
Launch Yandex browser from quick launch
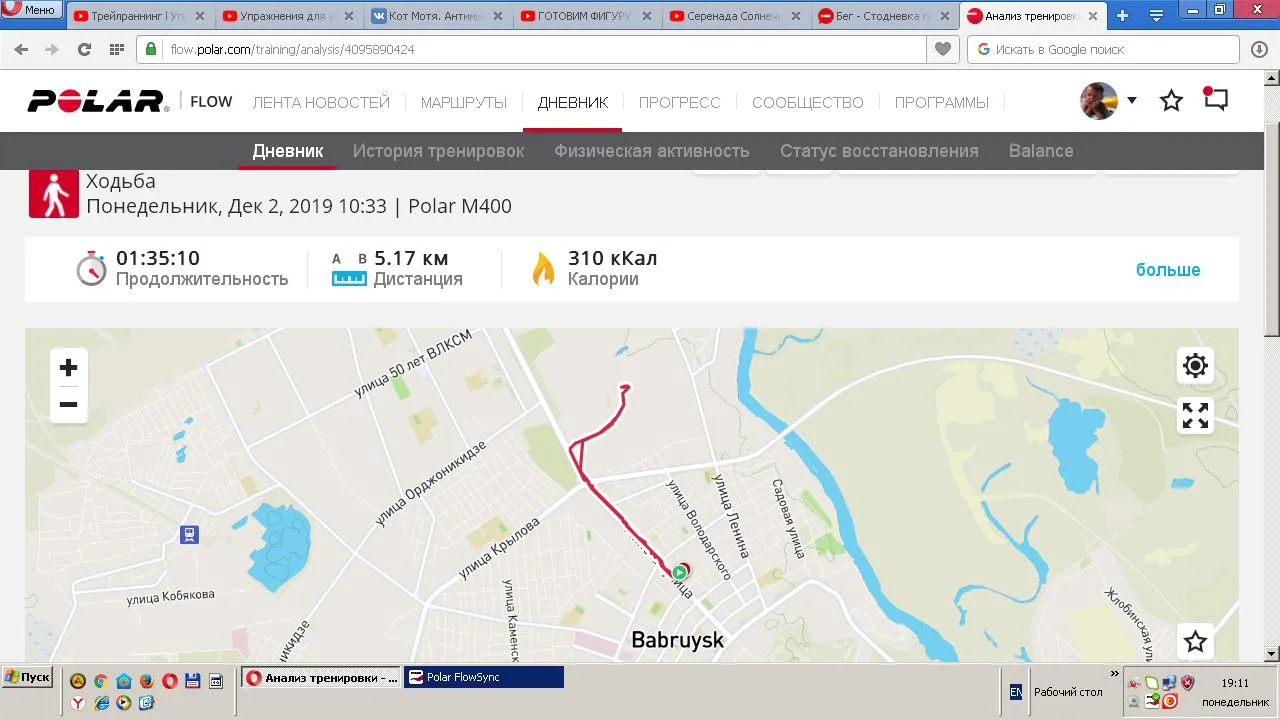78,703
